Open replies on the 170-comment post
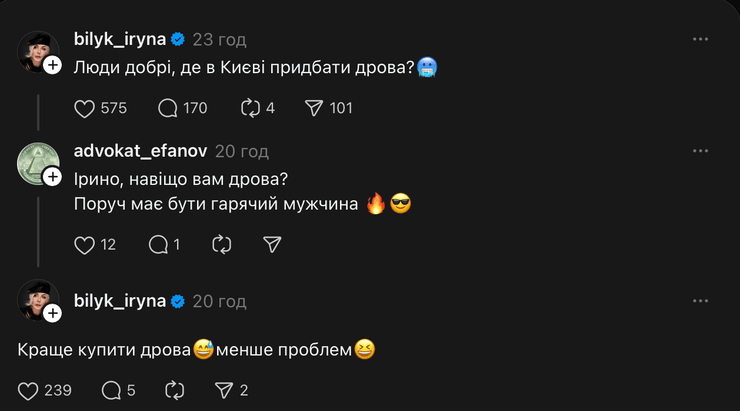This screenshot has height=411, width=740. [168, 108]
